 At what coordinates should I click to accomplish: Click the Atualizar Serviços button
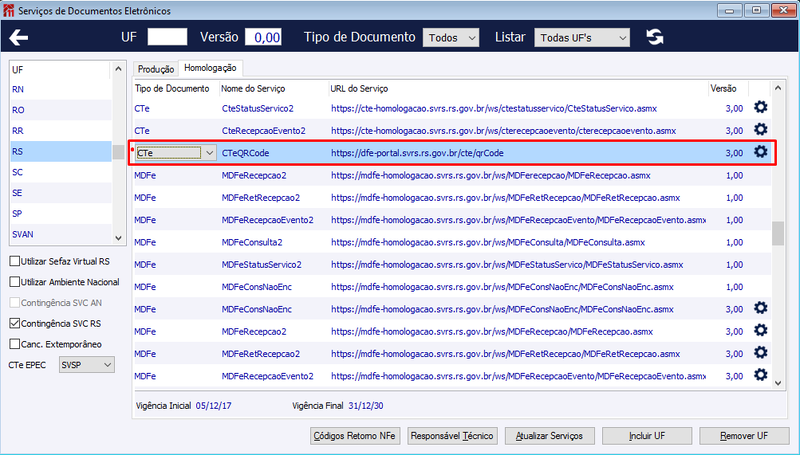coord(549,436)
